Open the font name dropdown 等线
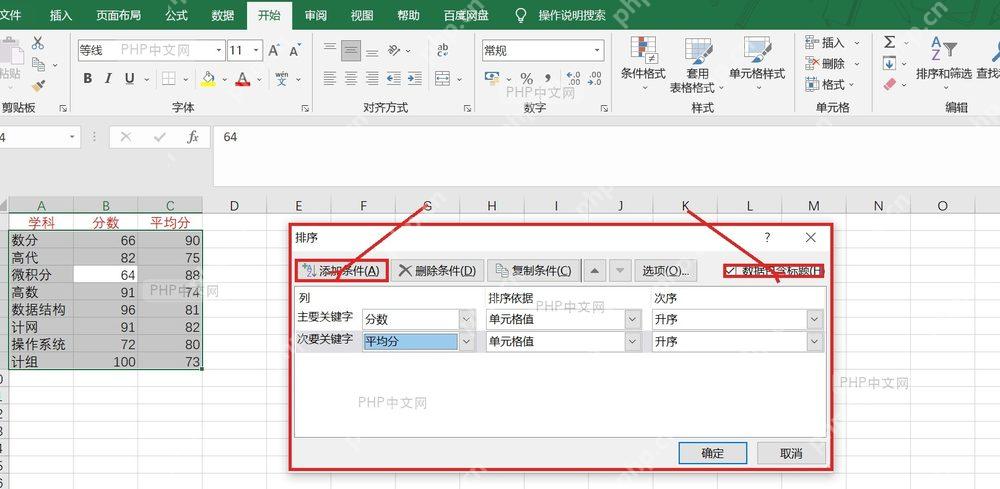The width and height of the screenshot is (1000, 489). click(x=219, y=50)
